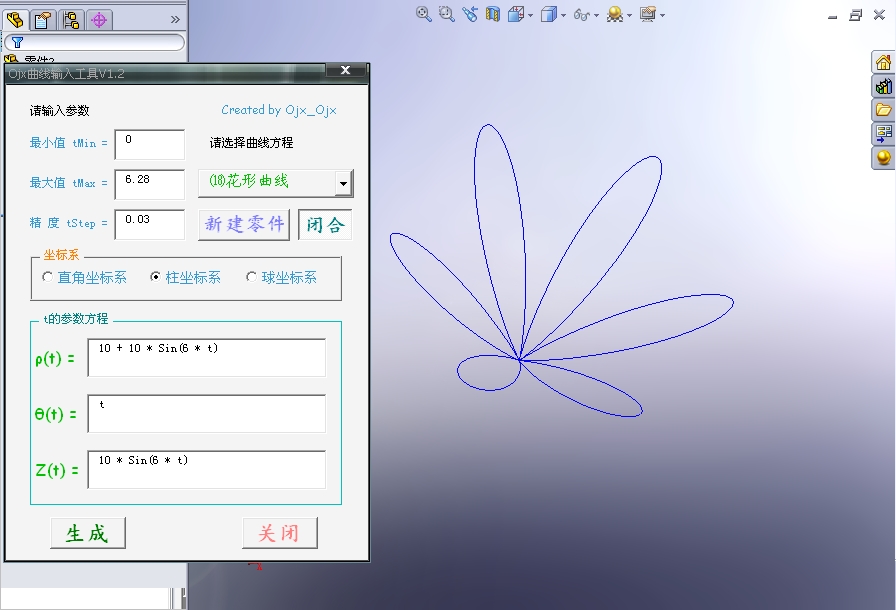Image resolution: width=896 pixels, height=610 pixels.
Task: Click the tMin minimum value field
Action: point(150,145)
